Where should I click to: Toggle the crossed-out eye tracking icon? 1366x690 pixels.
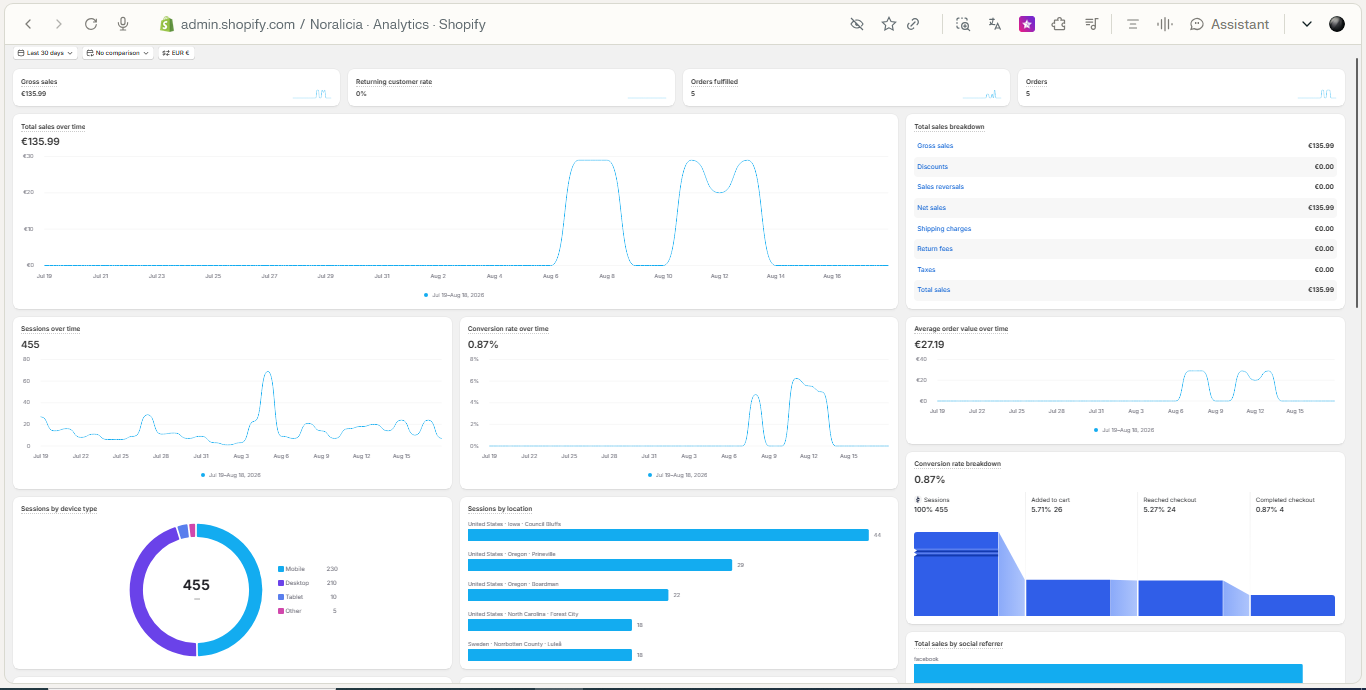coord(856,24)
